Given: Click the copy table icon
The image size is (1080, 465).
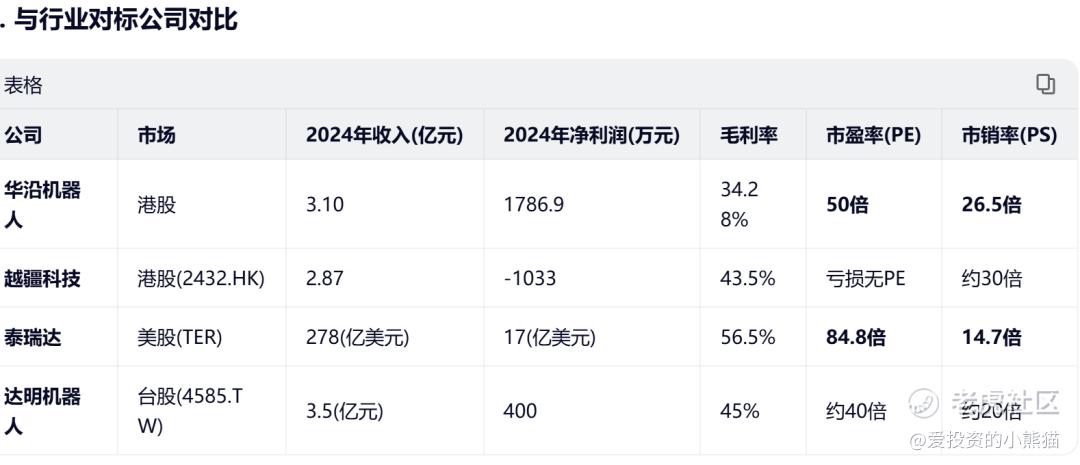Looking at the screenshot, I should [x=1045, y=85].
